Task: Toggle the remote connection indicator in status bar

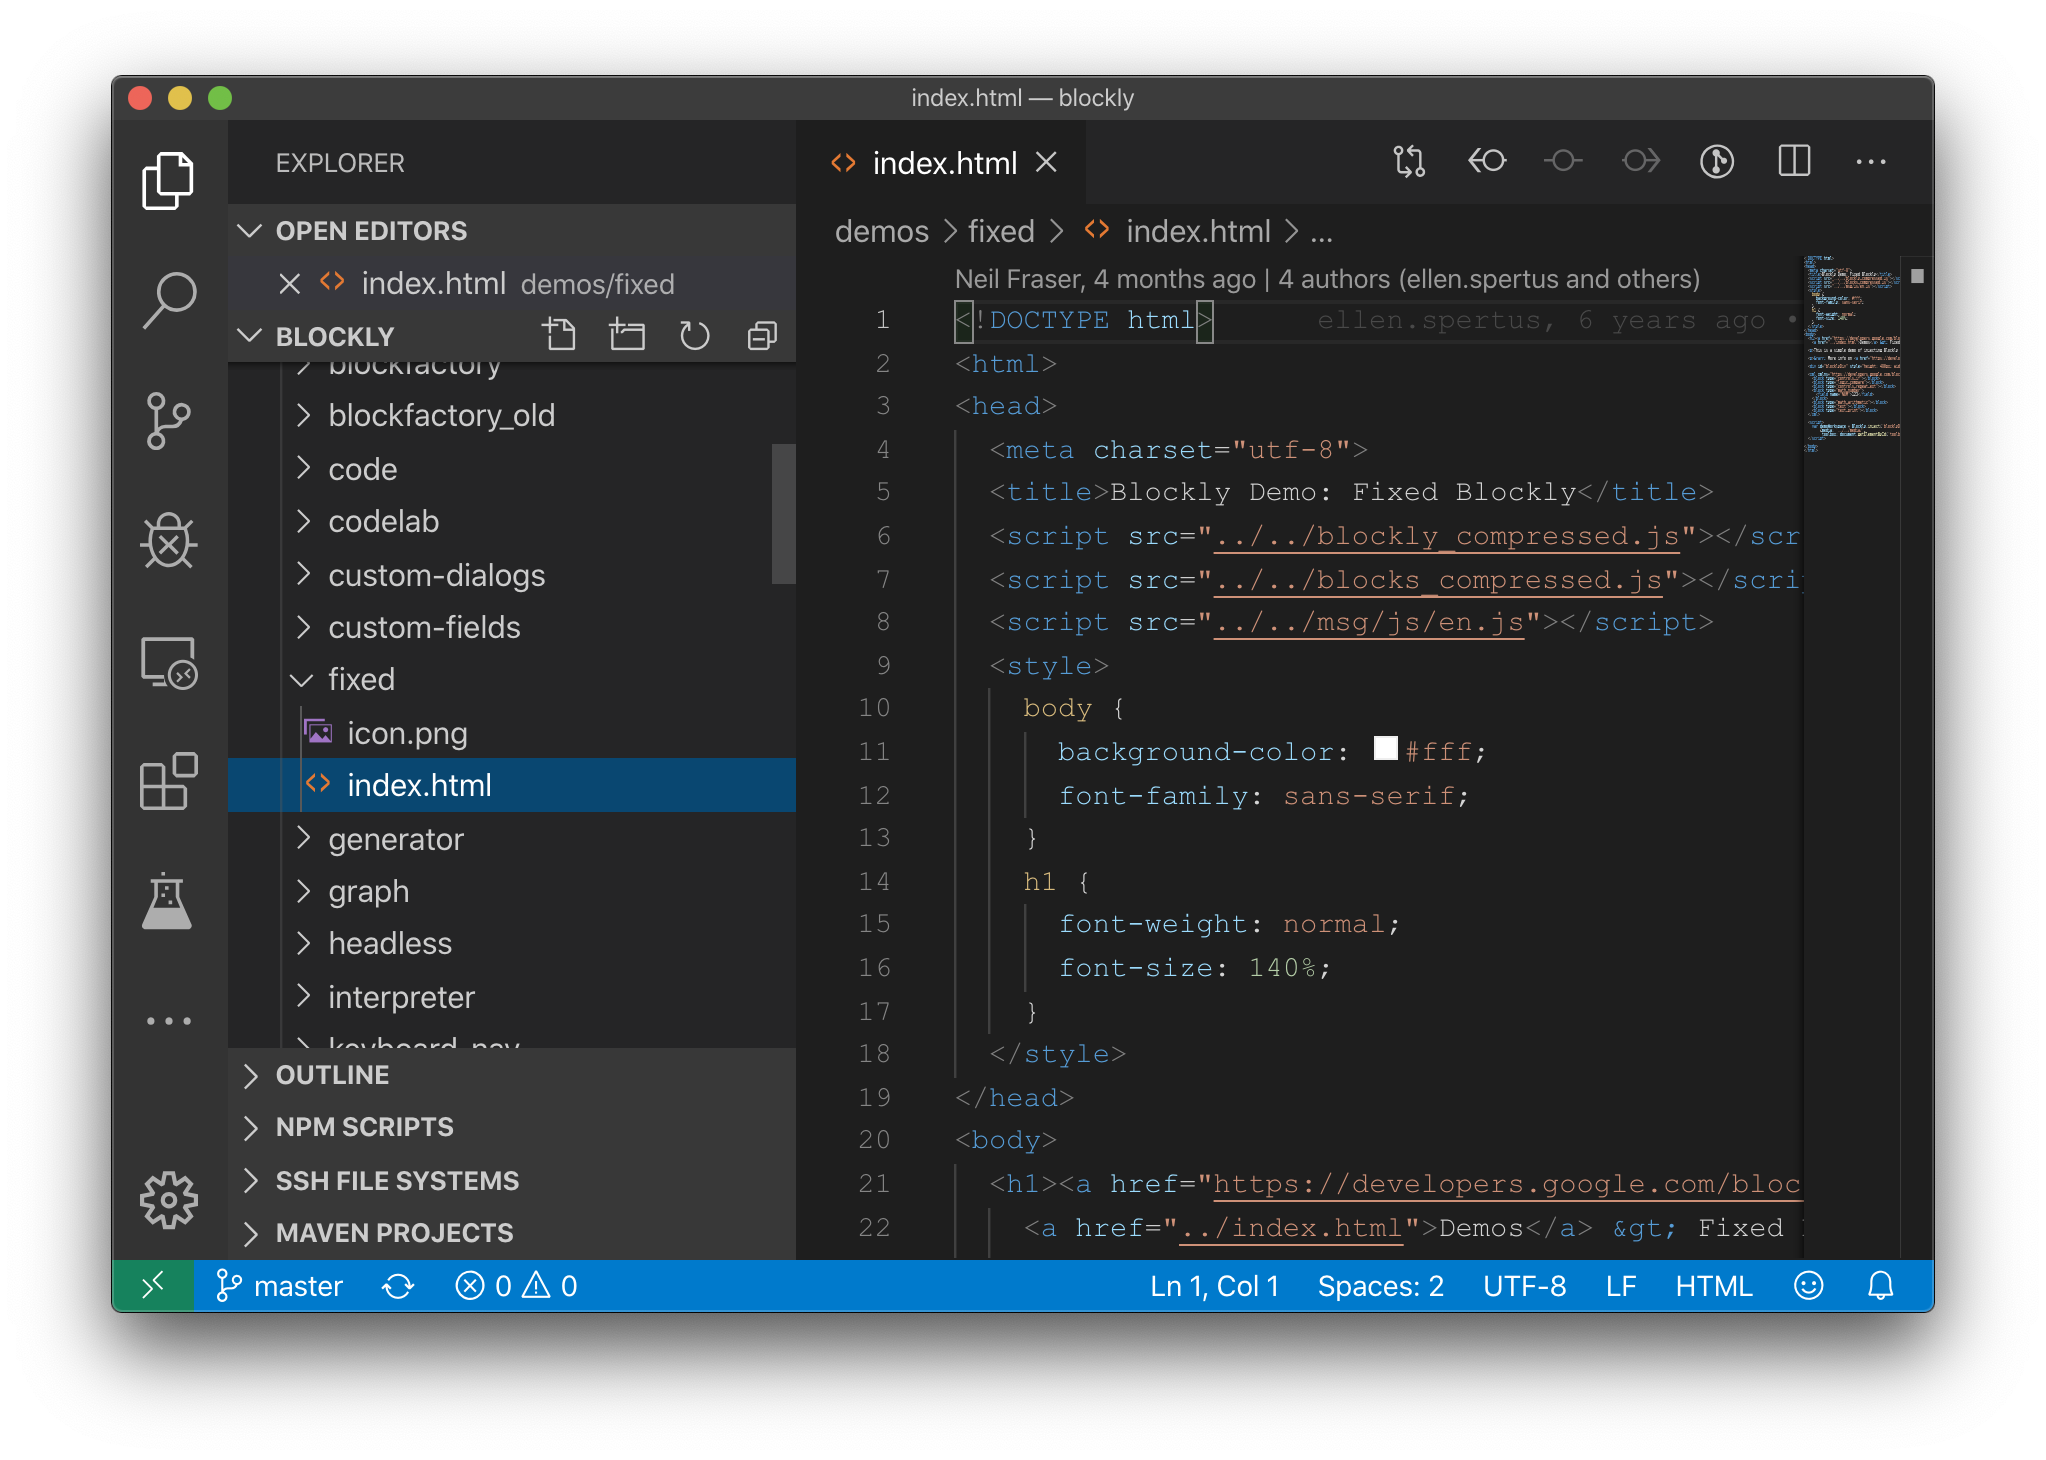Action: coord(154,1286)
